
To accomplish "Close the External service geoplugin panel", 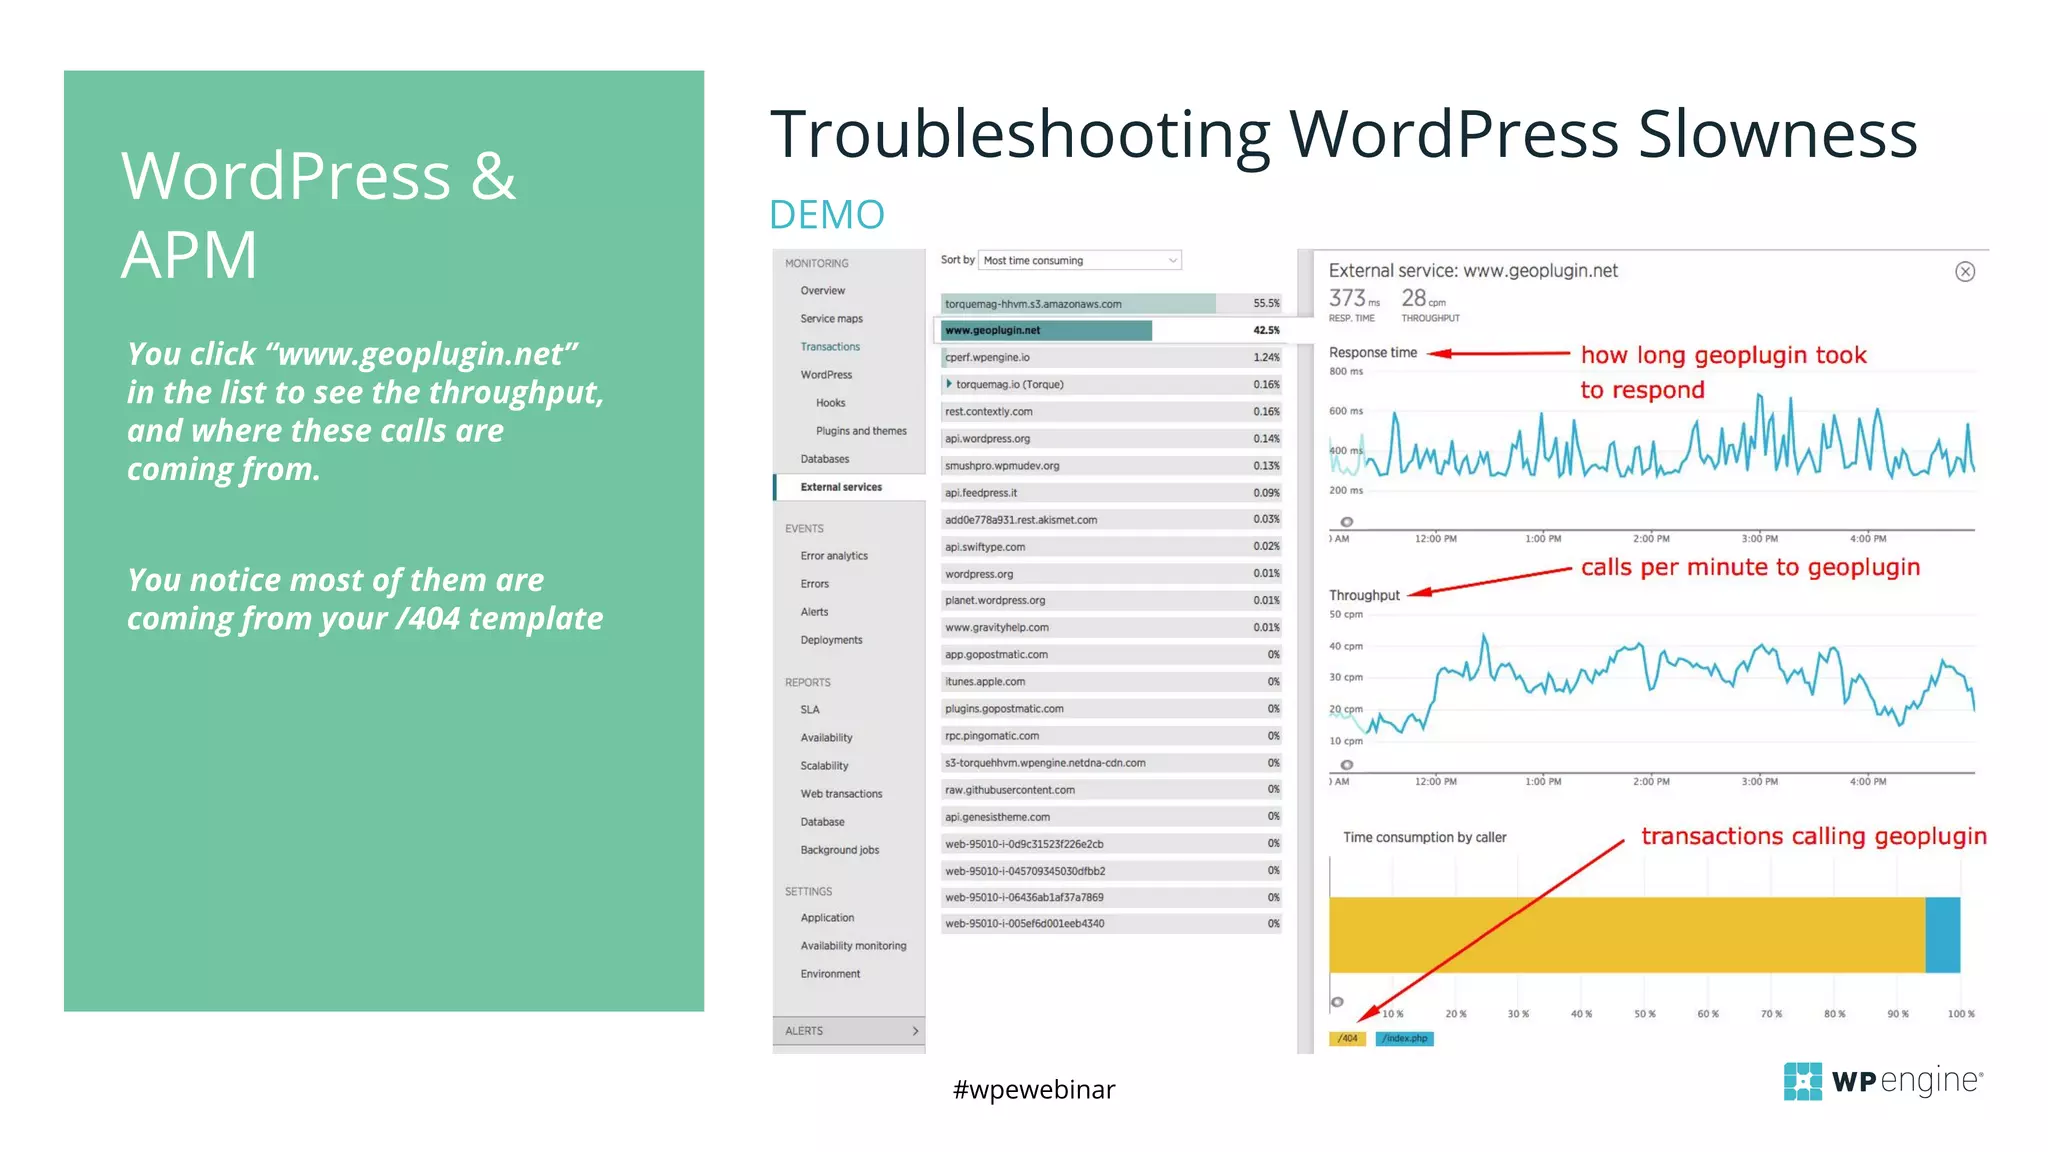I will (1964, 272).
